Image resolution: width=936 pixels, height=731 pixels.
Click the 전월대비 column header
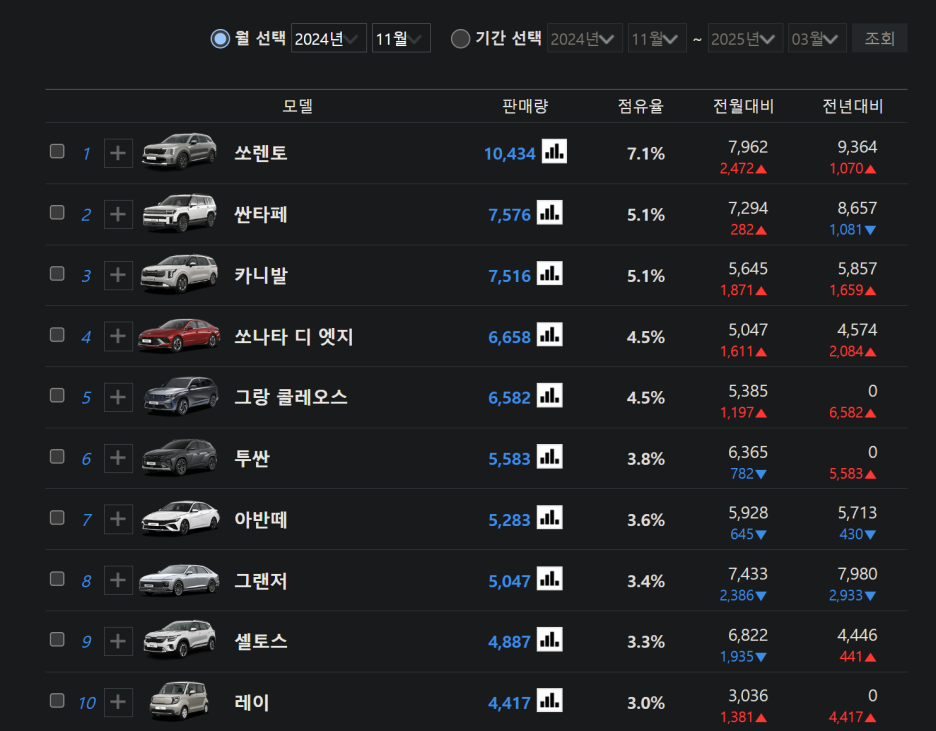pos(743,106)
